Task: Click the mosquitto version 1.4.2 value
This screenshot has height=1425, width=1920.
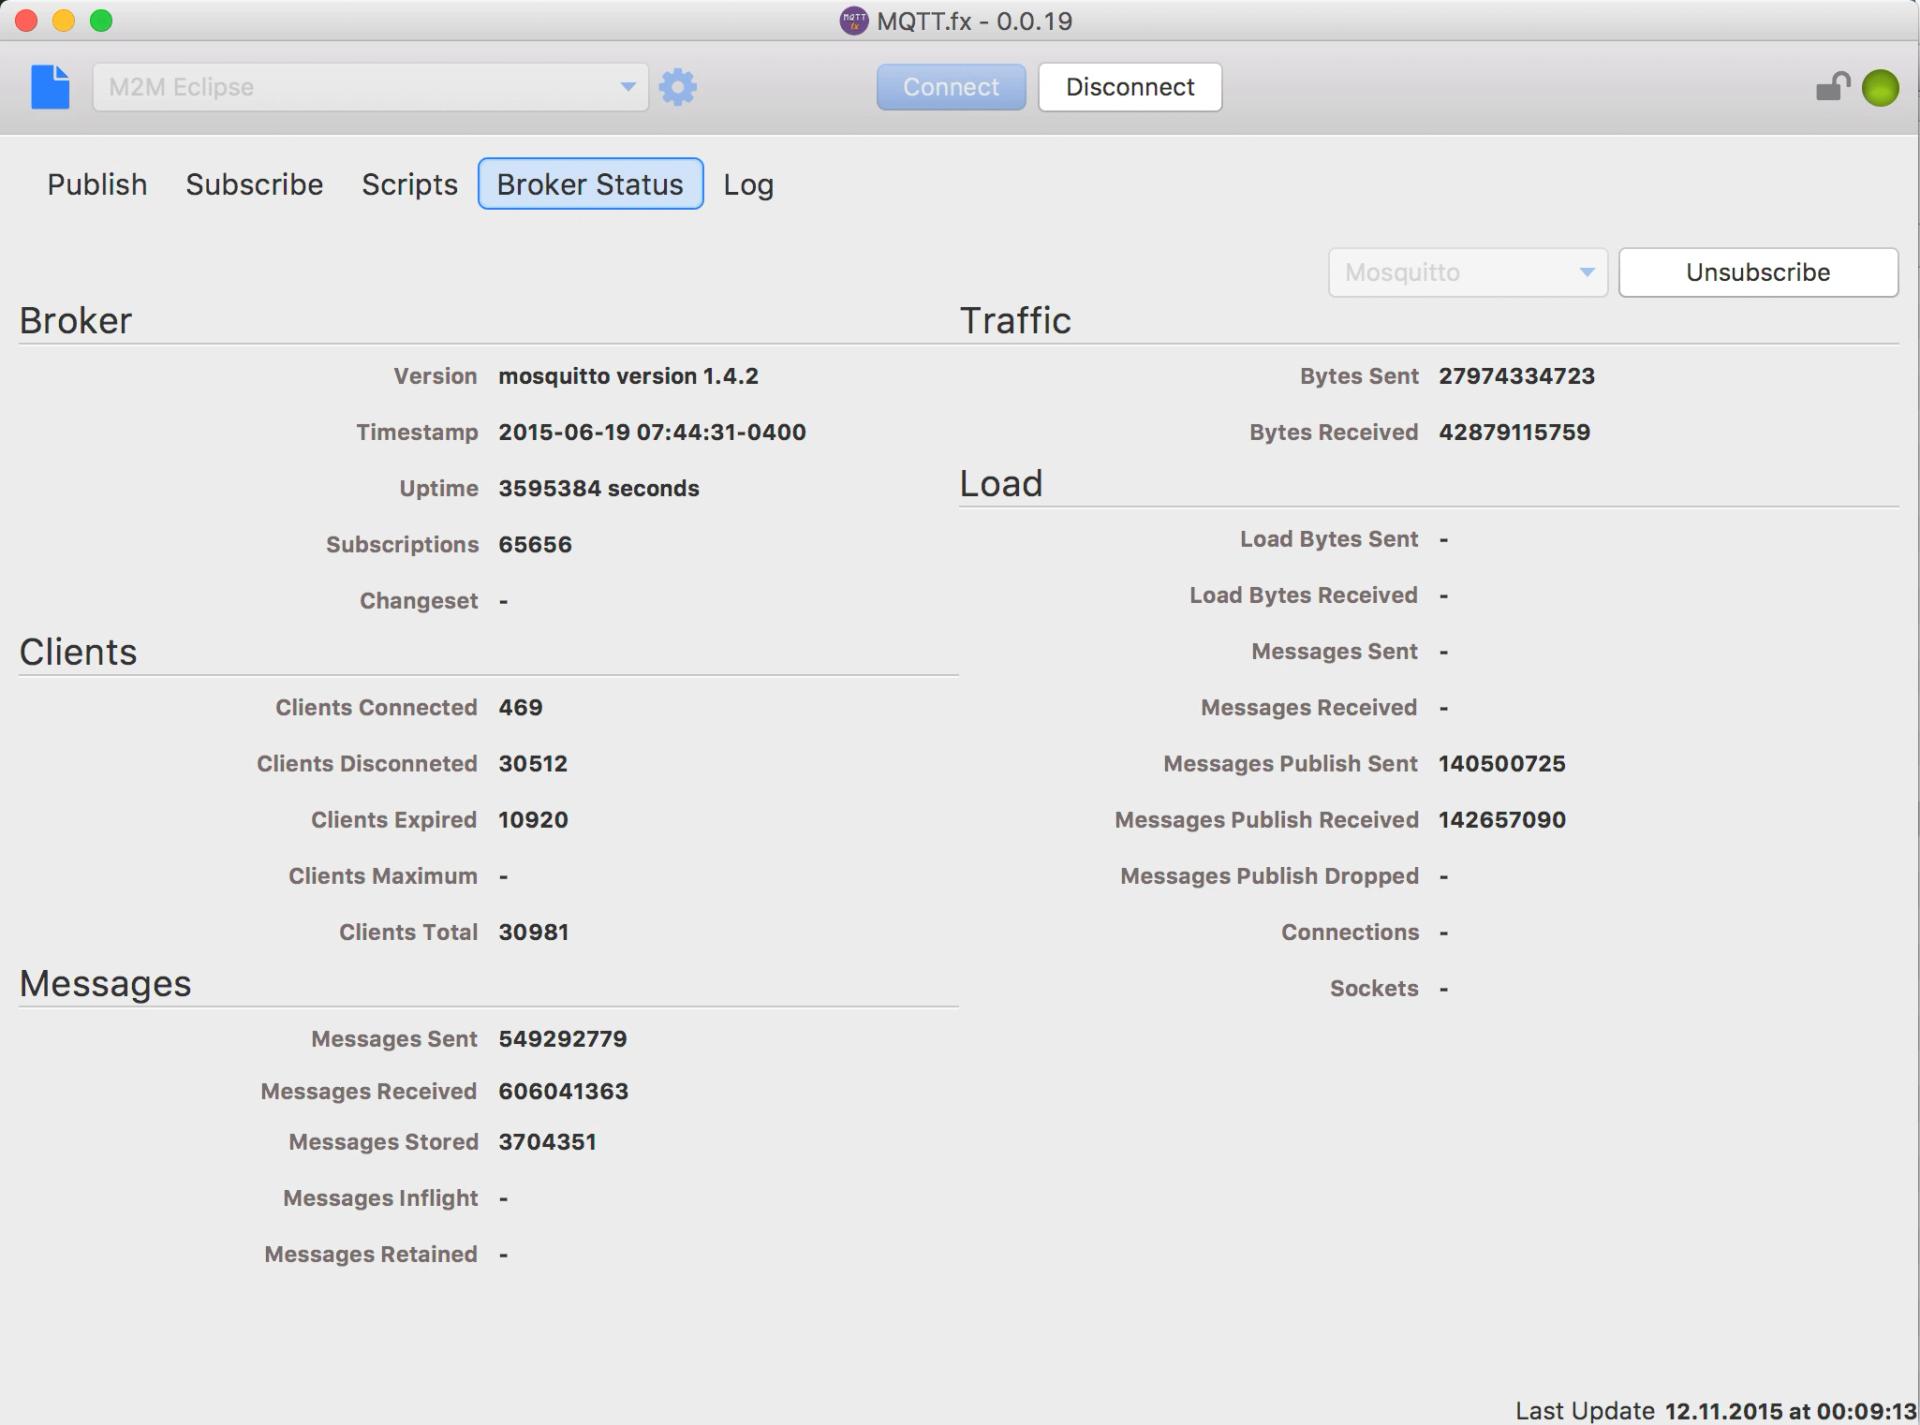Action: pyautogui.click(x=628, y=376)
